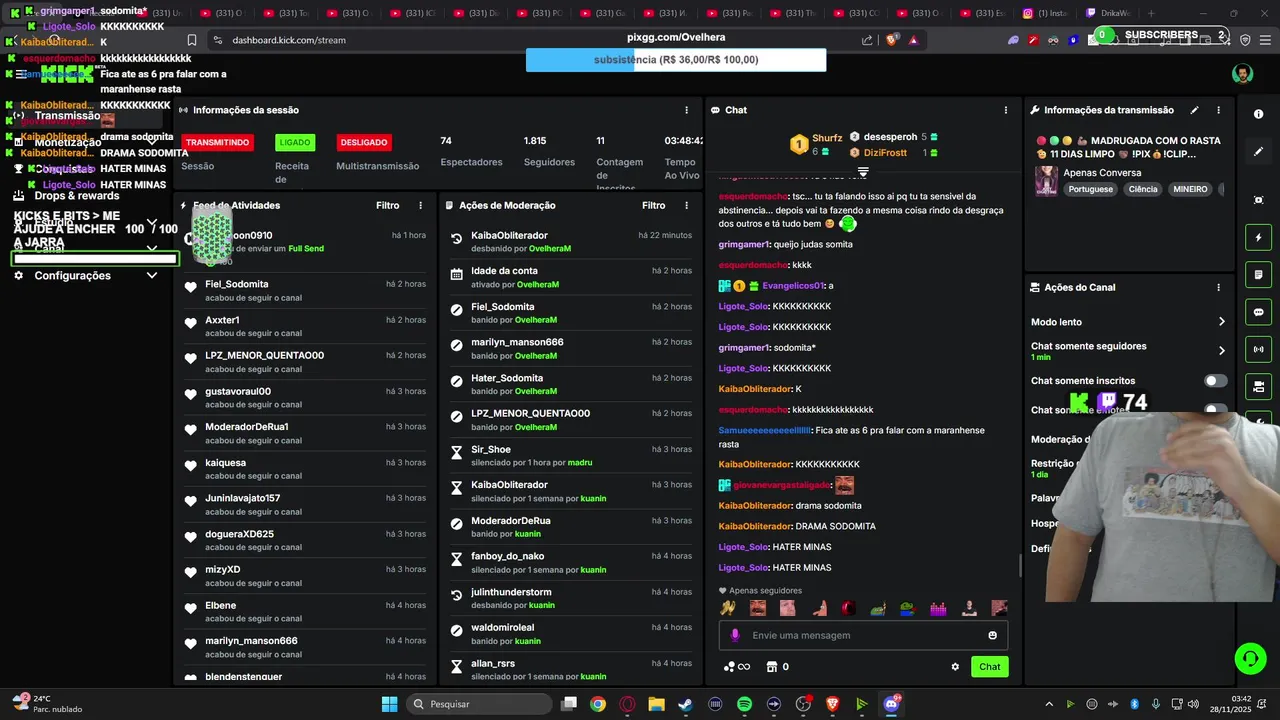The image size is (1280, 720).
Task: Click the scroll-to-bottom arrow in chat
Action: tap(863, 173)
